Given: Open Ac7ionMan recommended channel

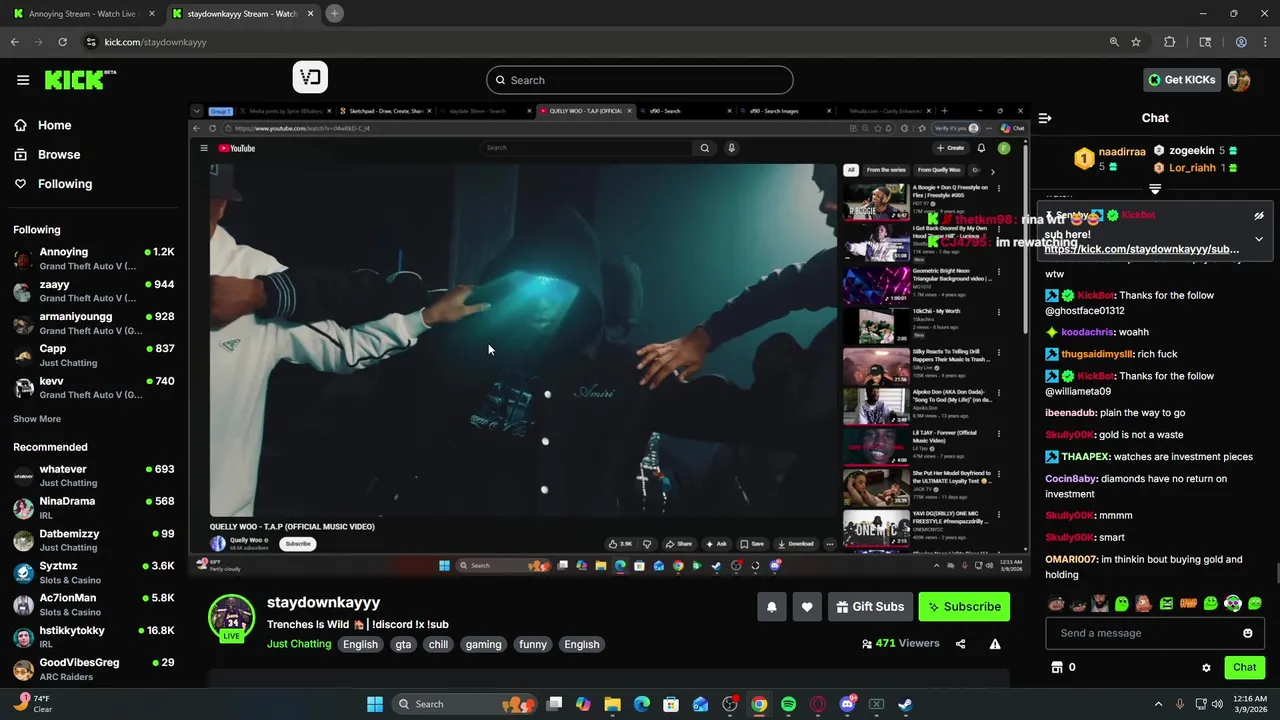Looking at the screenshot, I should 93,605.
